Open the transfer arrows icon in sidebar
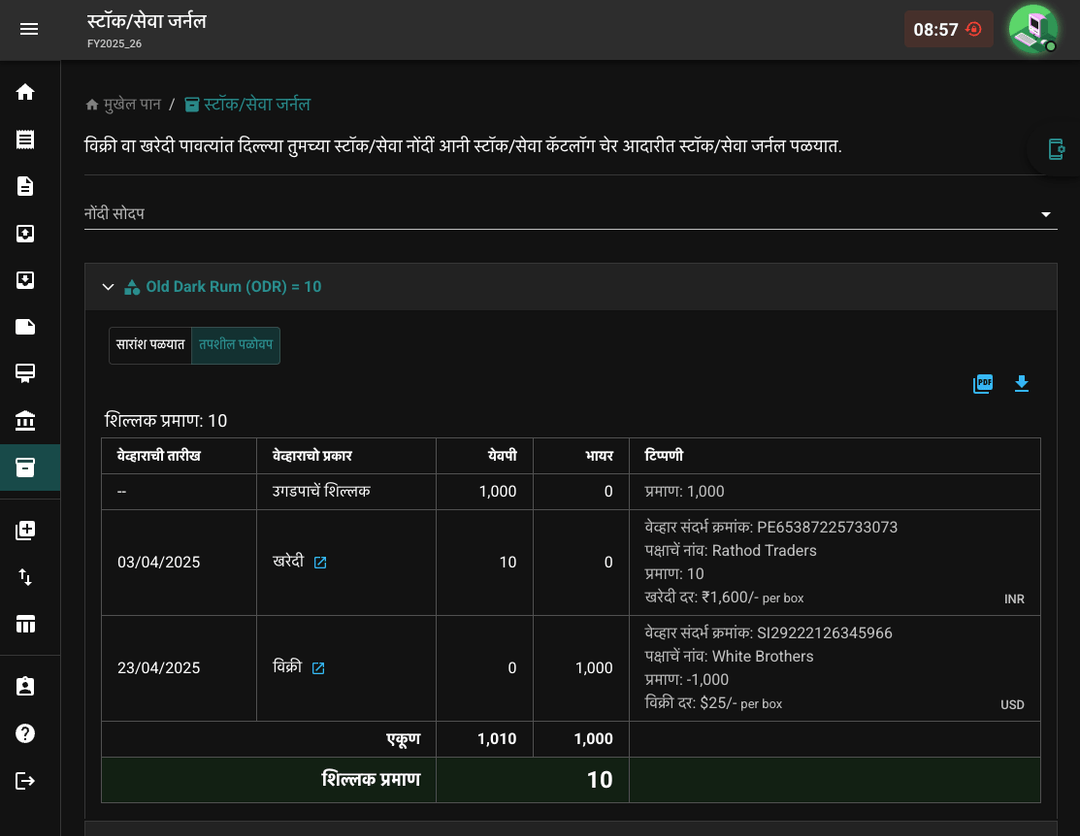Screen dimensions: 1080x836 coord(25,577)
